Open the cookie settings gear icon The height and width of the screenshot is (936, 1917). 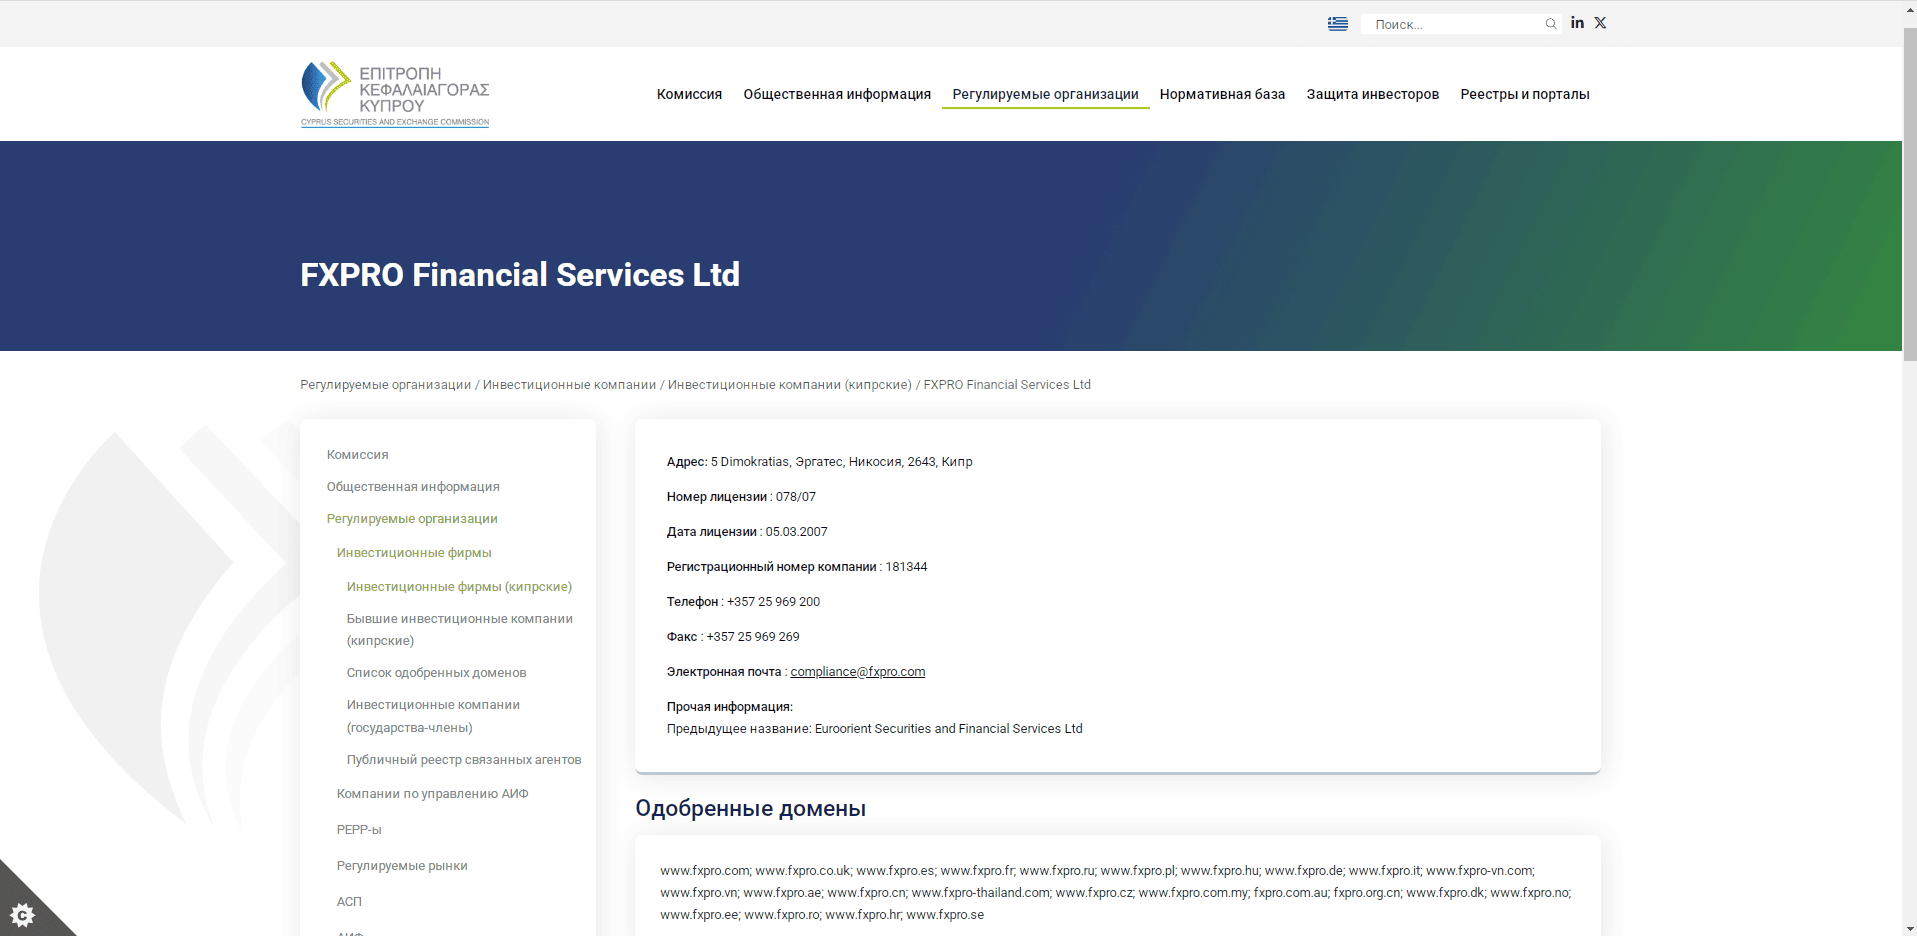[22, 914]
